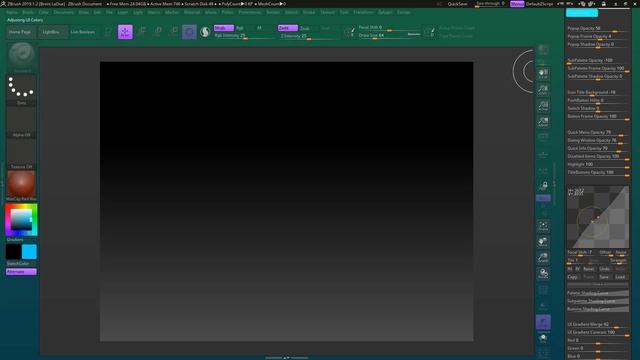Open the Render menu
This screenshot has width=640, height=360.
pyautogui.click(x=273, y=12)
